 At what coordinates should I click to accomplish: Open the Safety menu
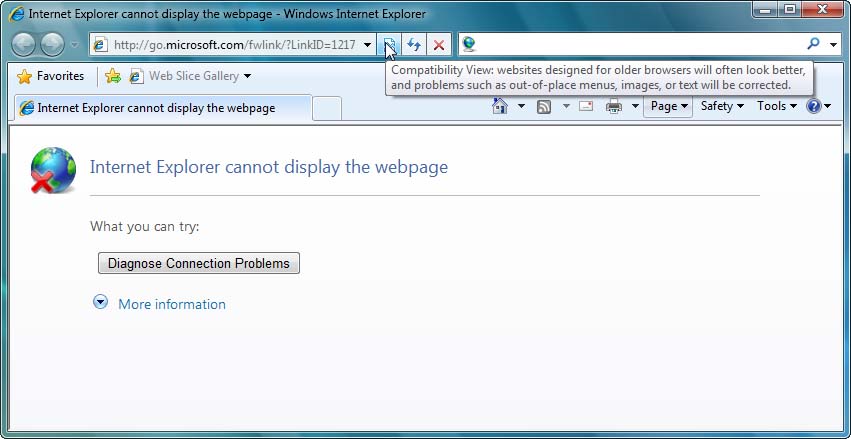click(721, 106)
